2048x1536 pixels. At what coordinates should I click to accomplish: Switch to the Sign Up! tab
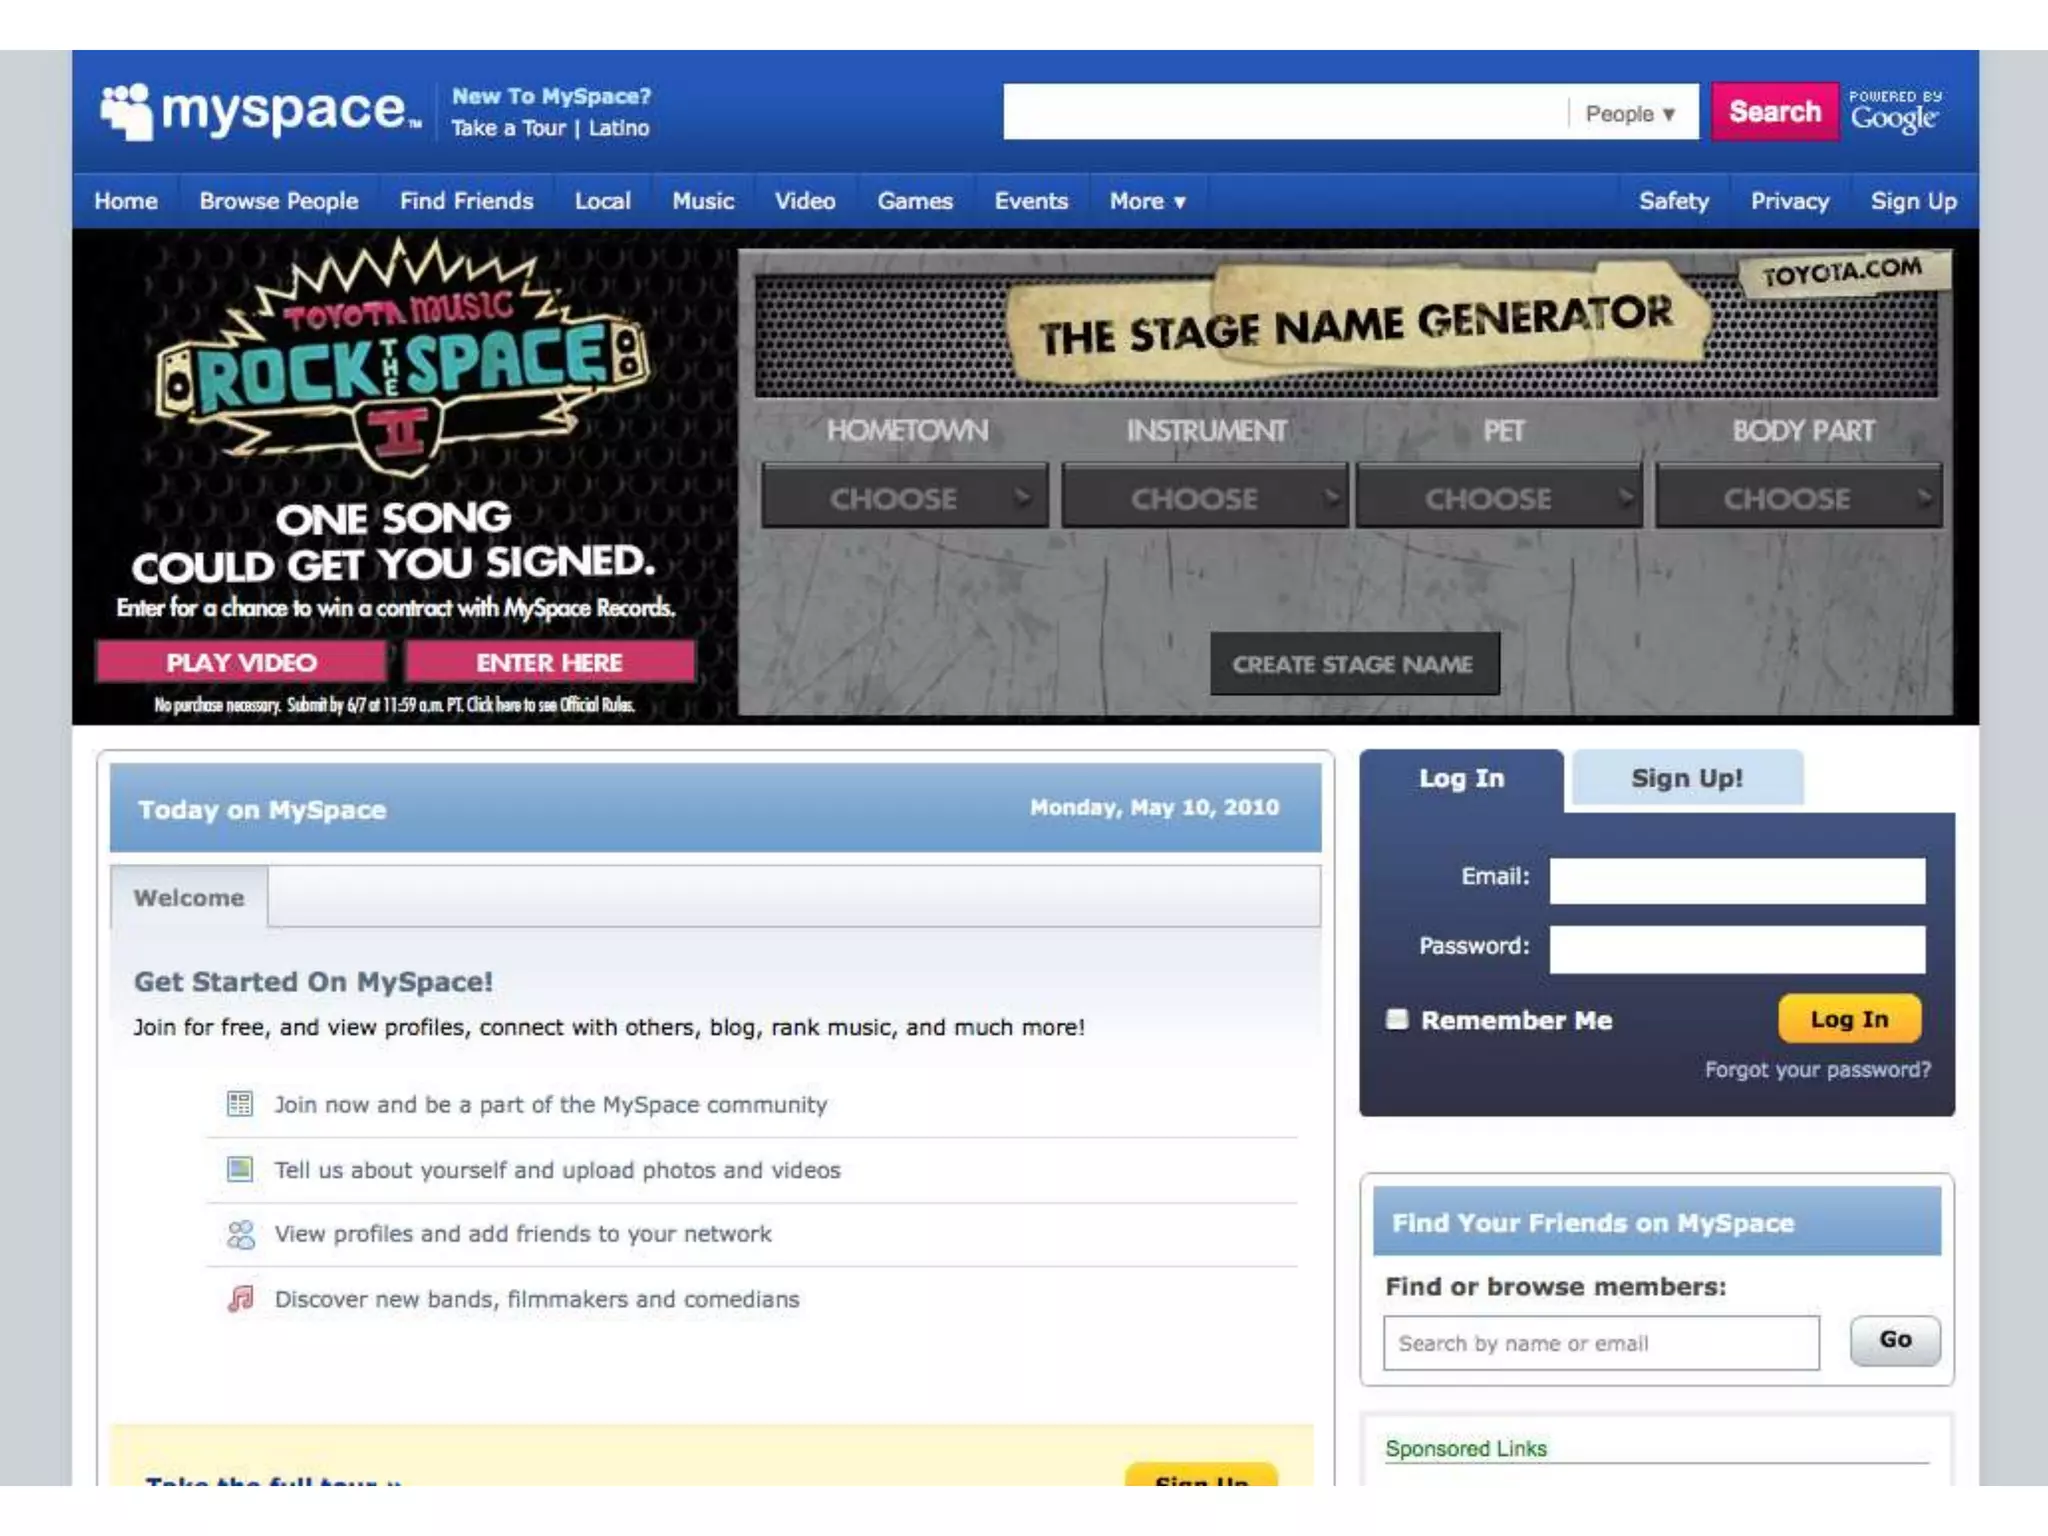tap(1686, 778)
